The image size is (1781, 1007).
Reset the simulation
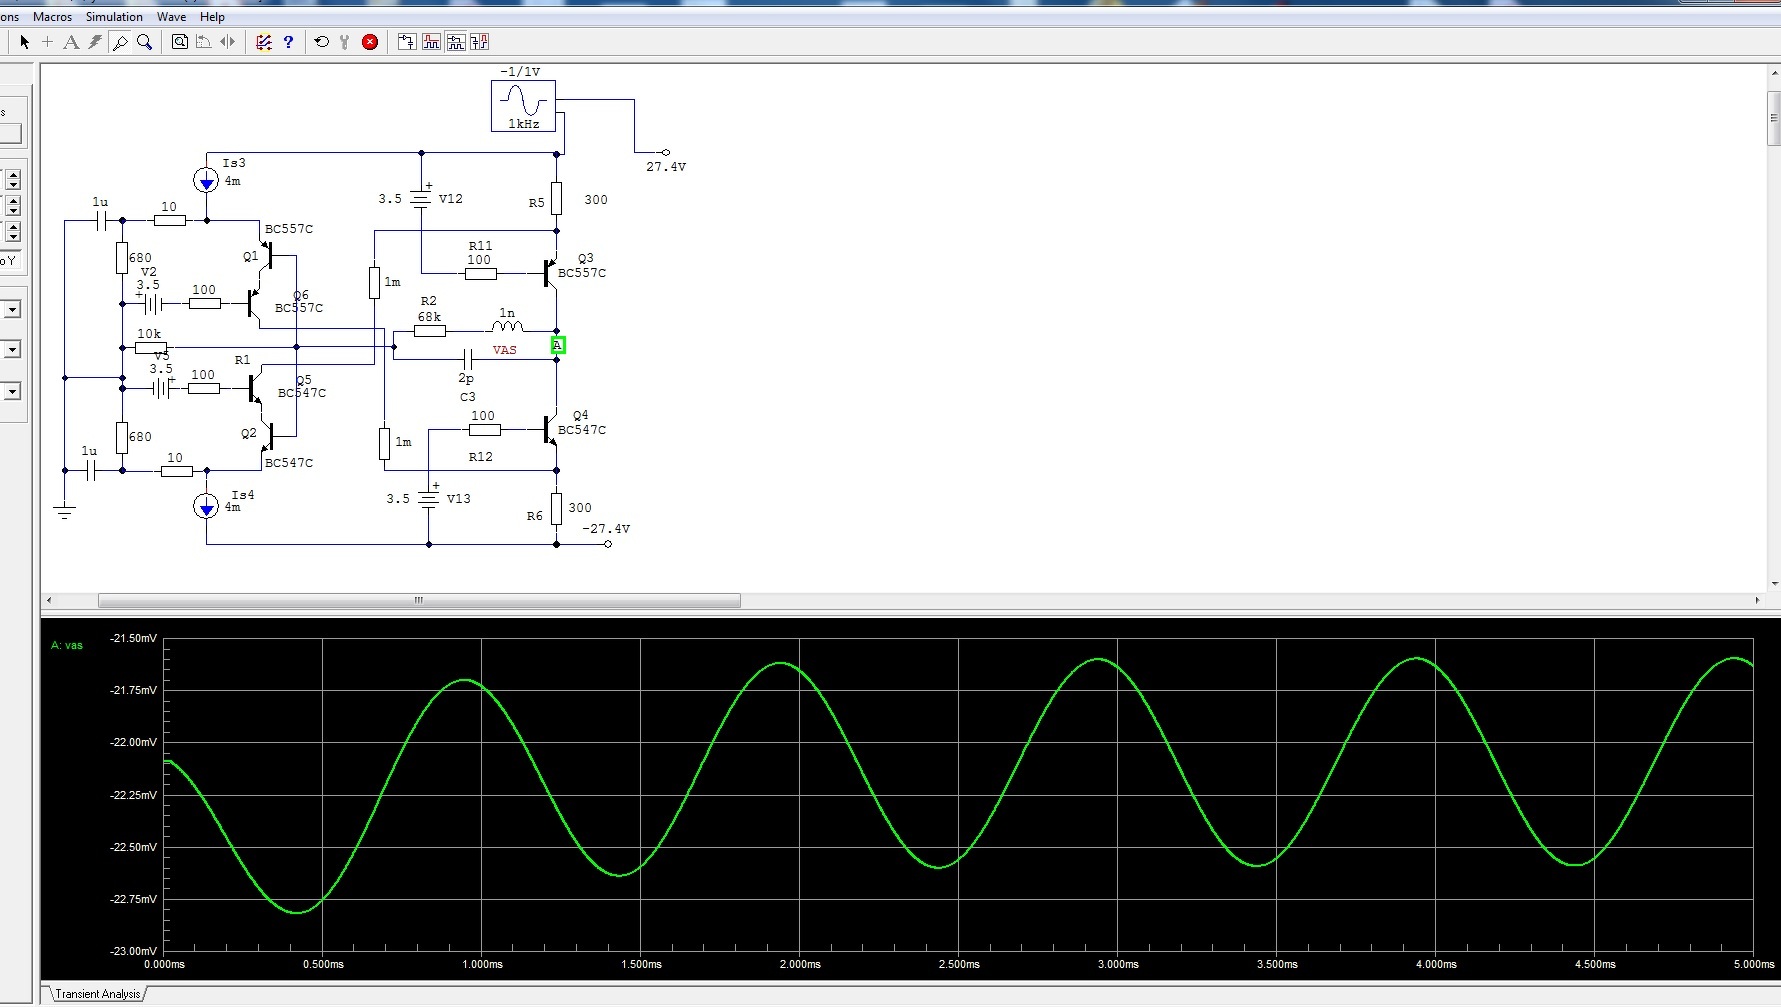pyautogui.click(x=322, y=42)
